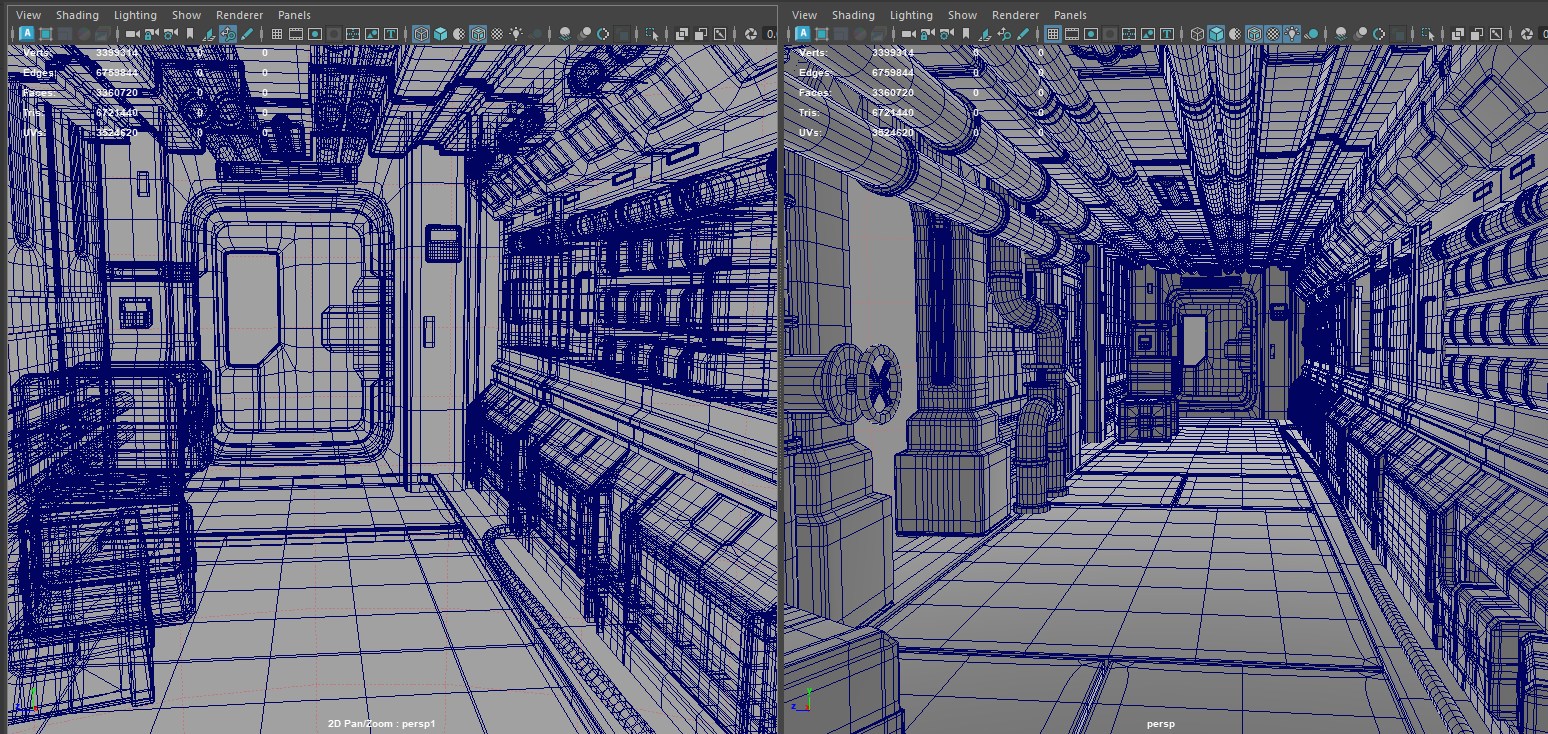1548x734 pixels.
Task: Toggle Resolution Gate in right persp panel
Action: coord(1091,34)
